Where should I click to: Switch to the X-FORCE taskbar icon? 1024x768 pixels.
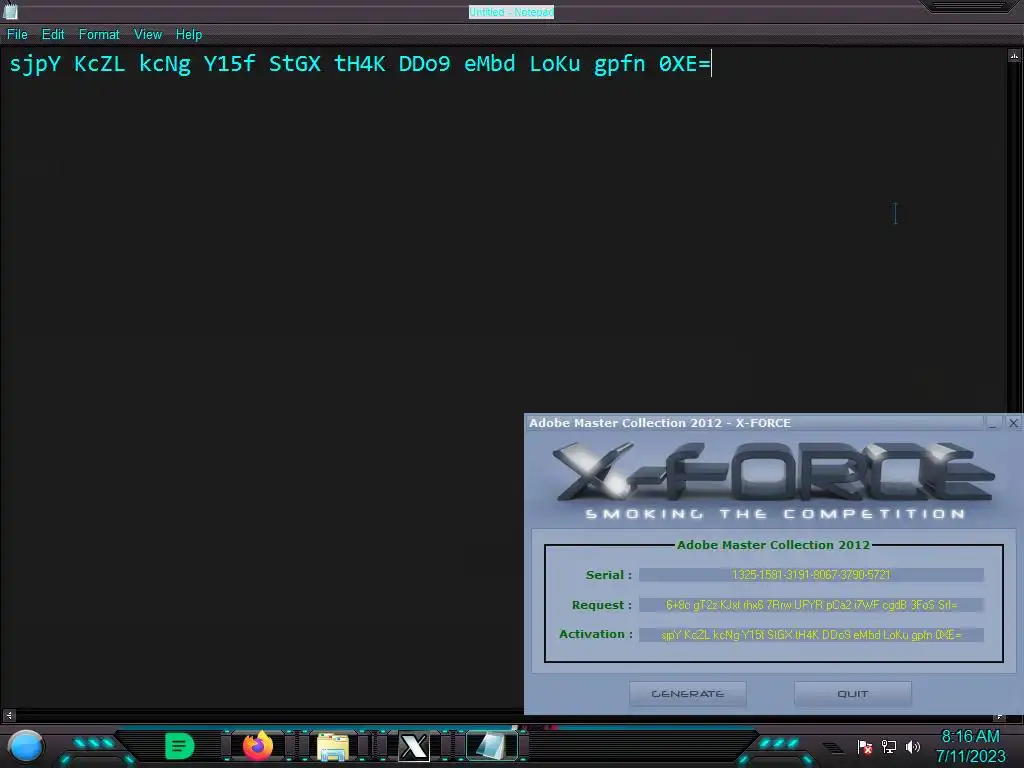[x=414, y=746]
